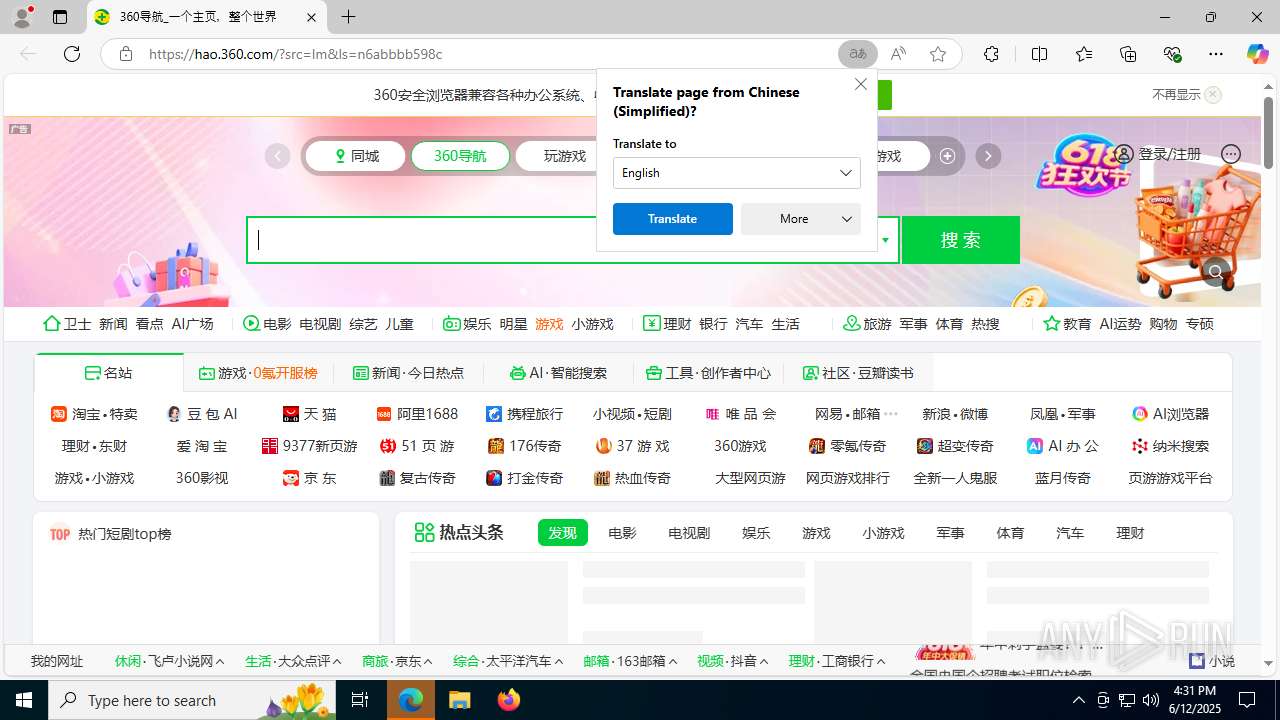Viewport: 1280px width, 720px height.
Task: Open the search engine dropdown arrow
Action: 885,240
